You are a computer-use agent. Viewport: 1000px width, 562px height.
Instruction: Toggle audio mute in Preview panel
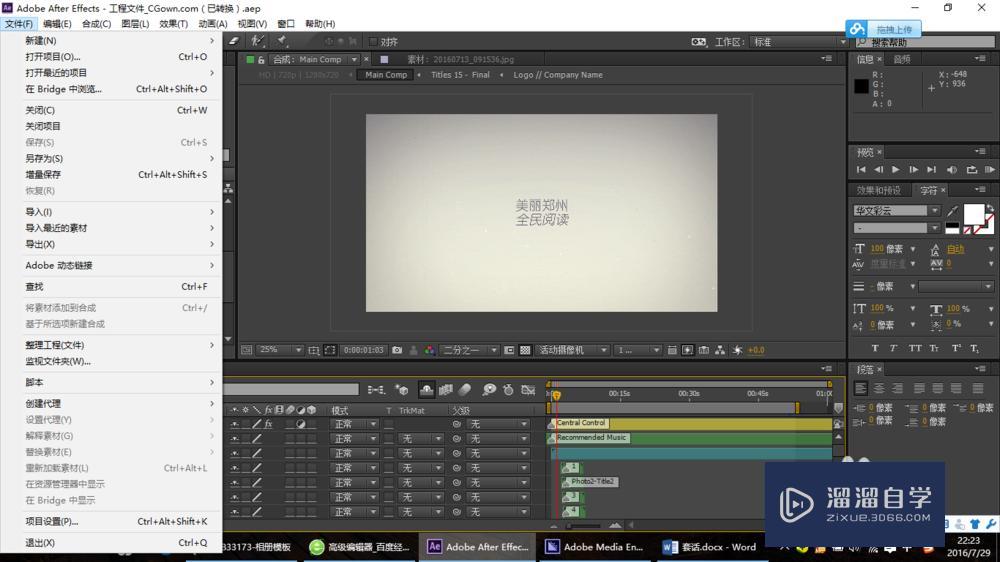pos(952,170)
